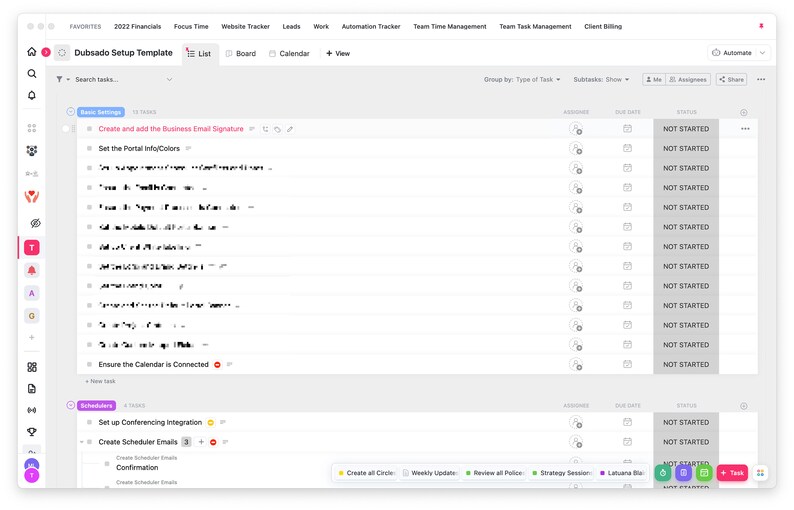
Task: Click + New task under Basic Settings
Action: coord(100,381)
